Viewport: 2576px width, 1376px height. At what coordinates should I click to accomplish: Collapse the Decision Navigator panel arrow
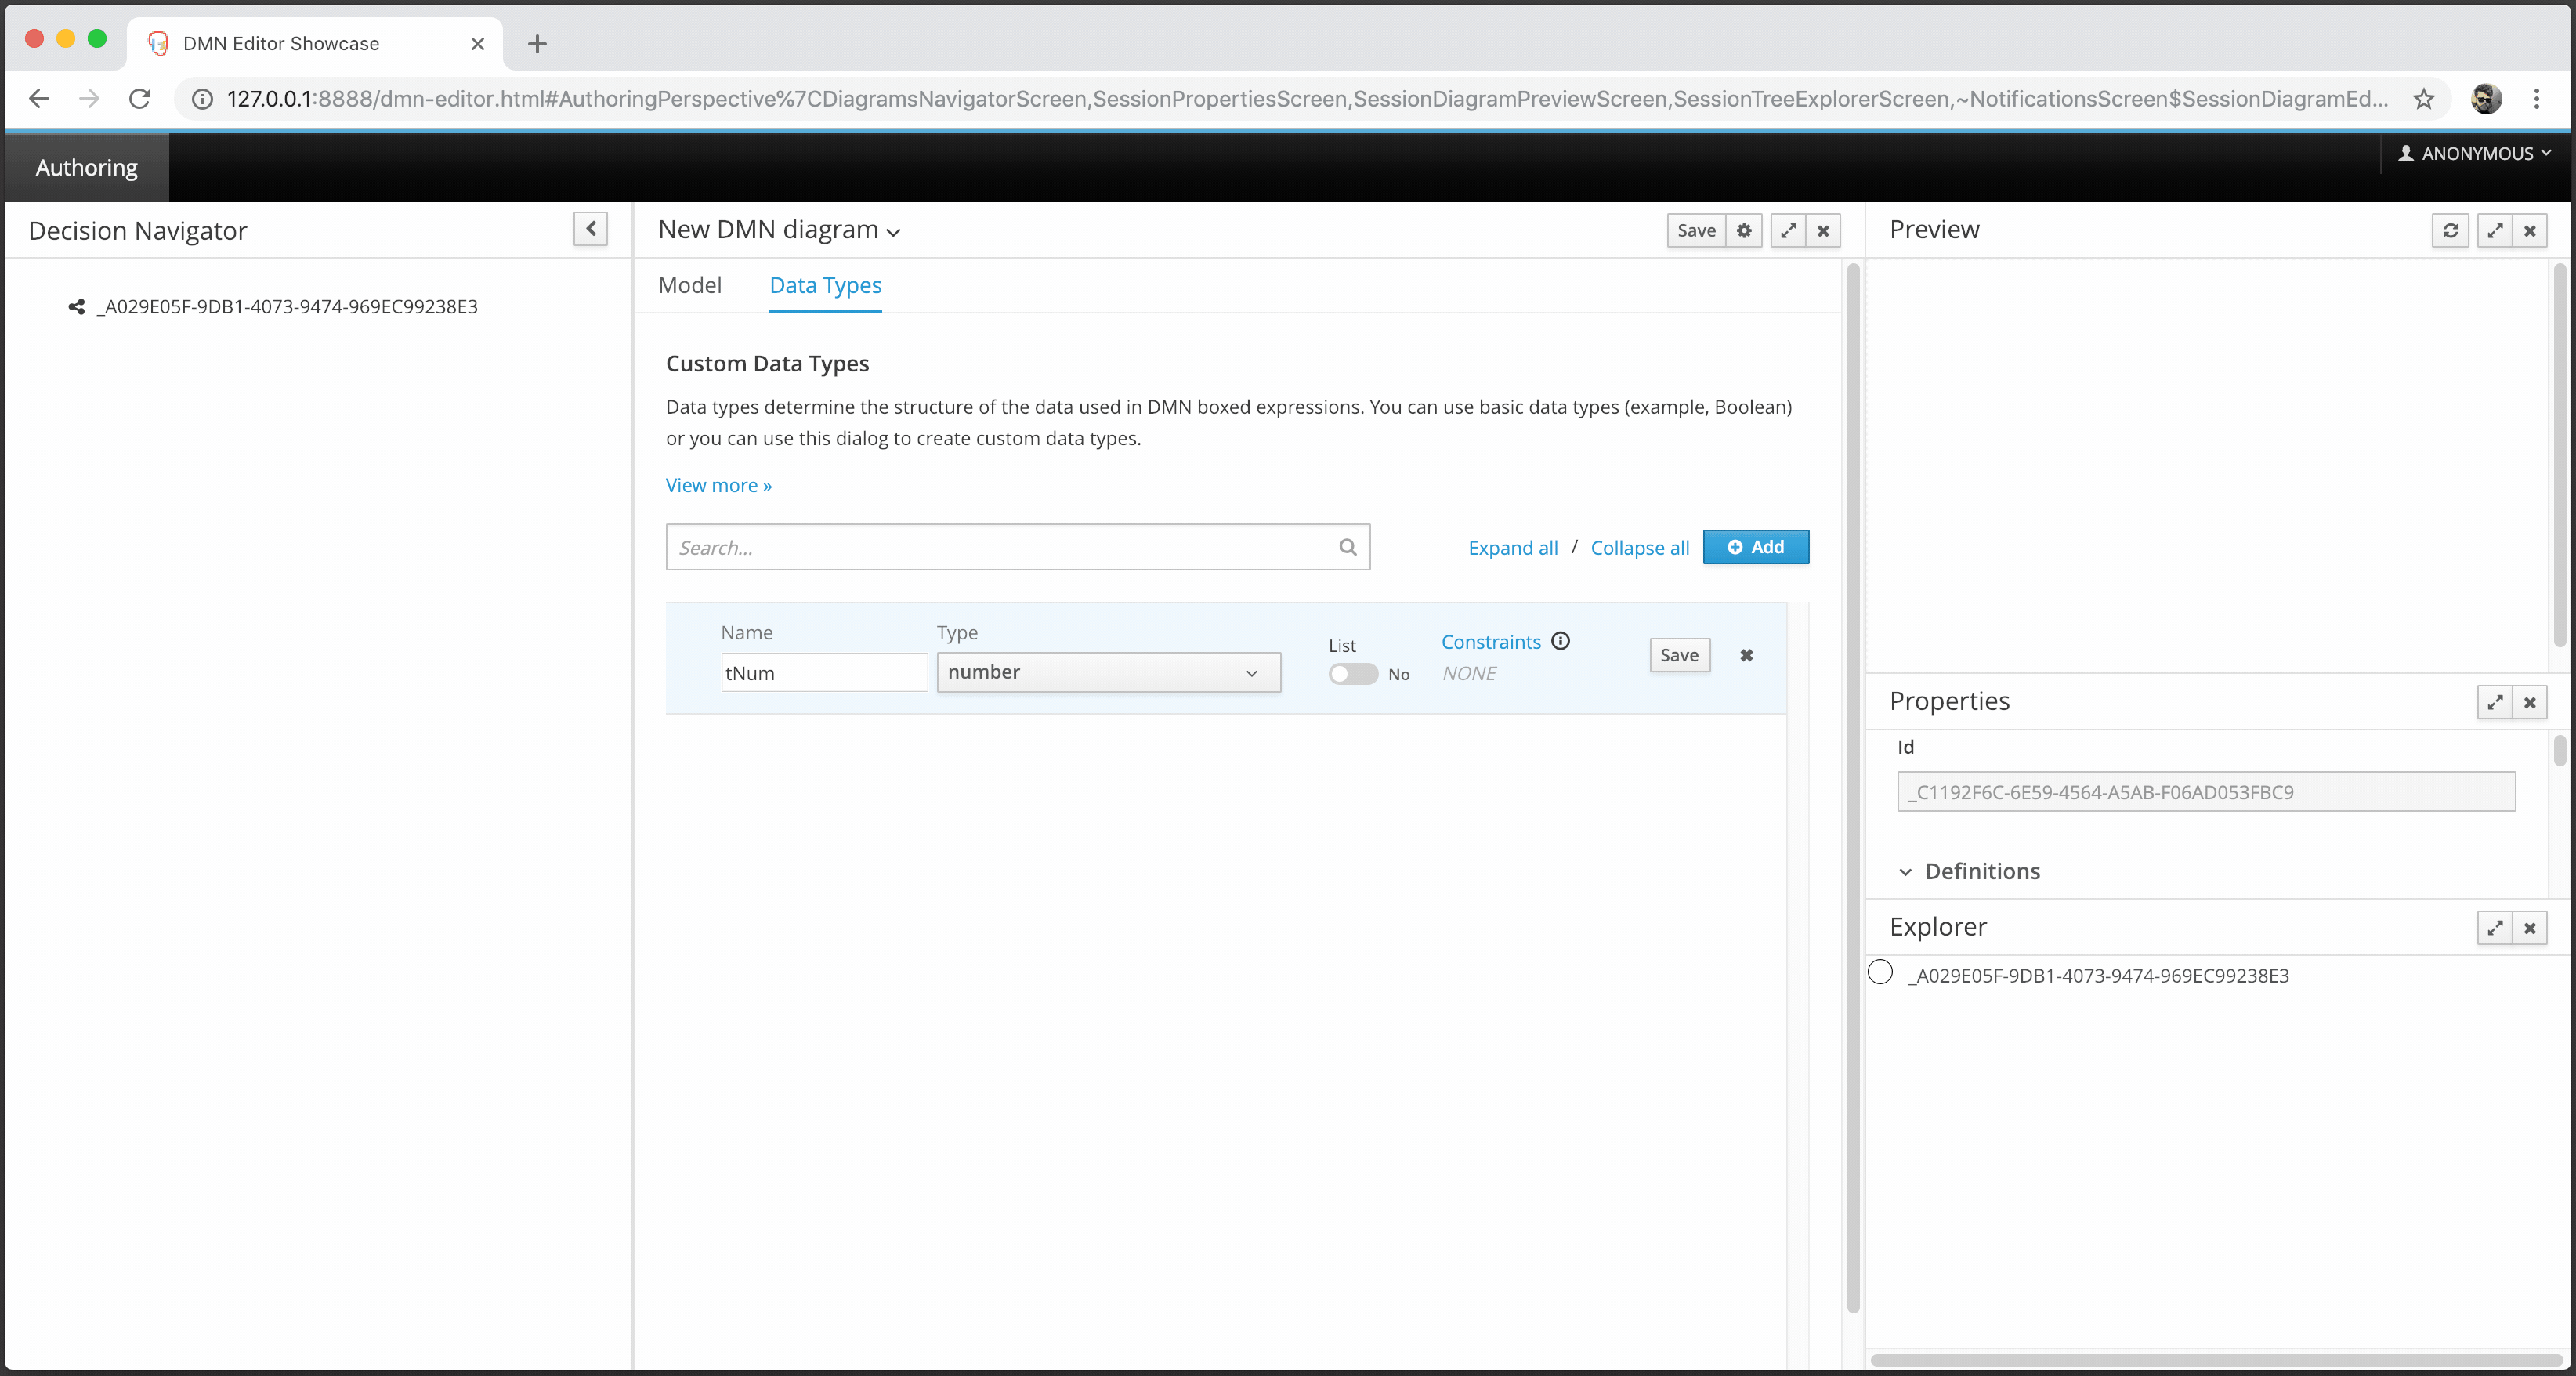pyautogui.click(x=590, y=229)
